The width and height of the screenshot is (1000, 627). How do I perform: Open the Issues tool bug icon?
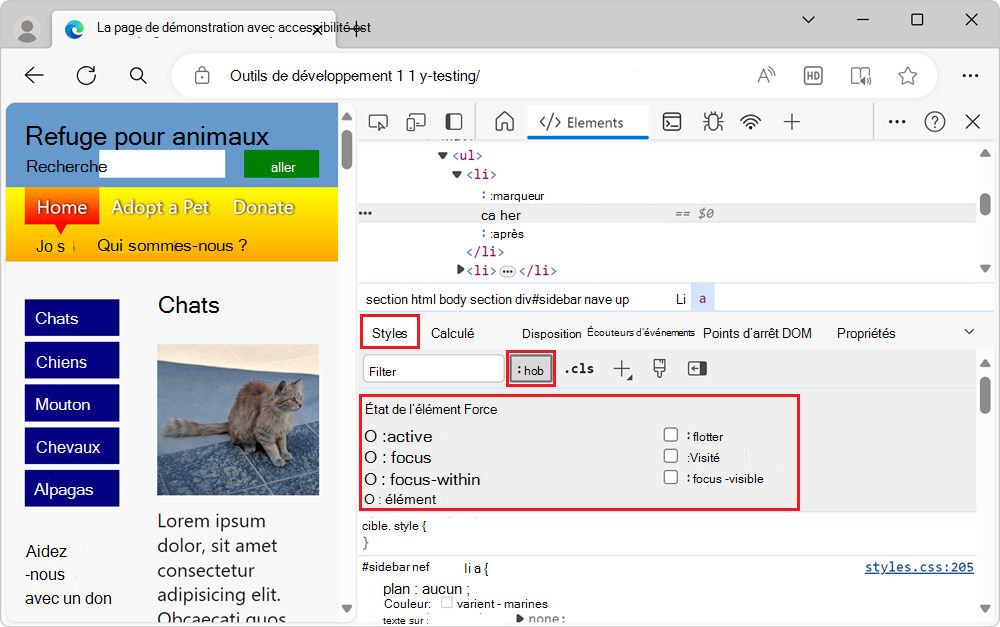[x=712, y=121]
